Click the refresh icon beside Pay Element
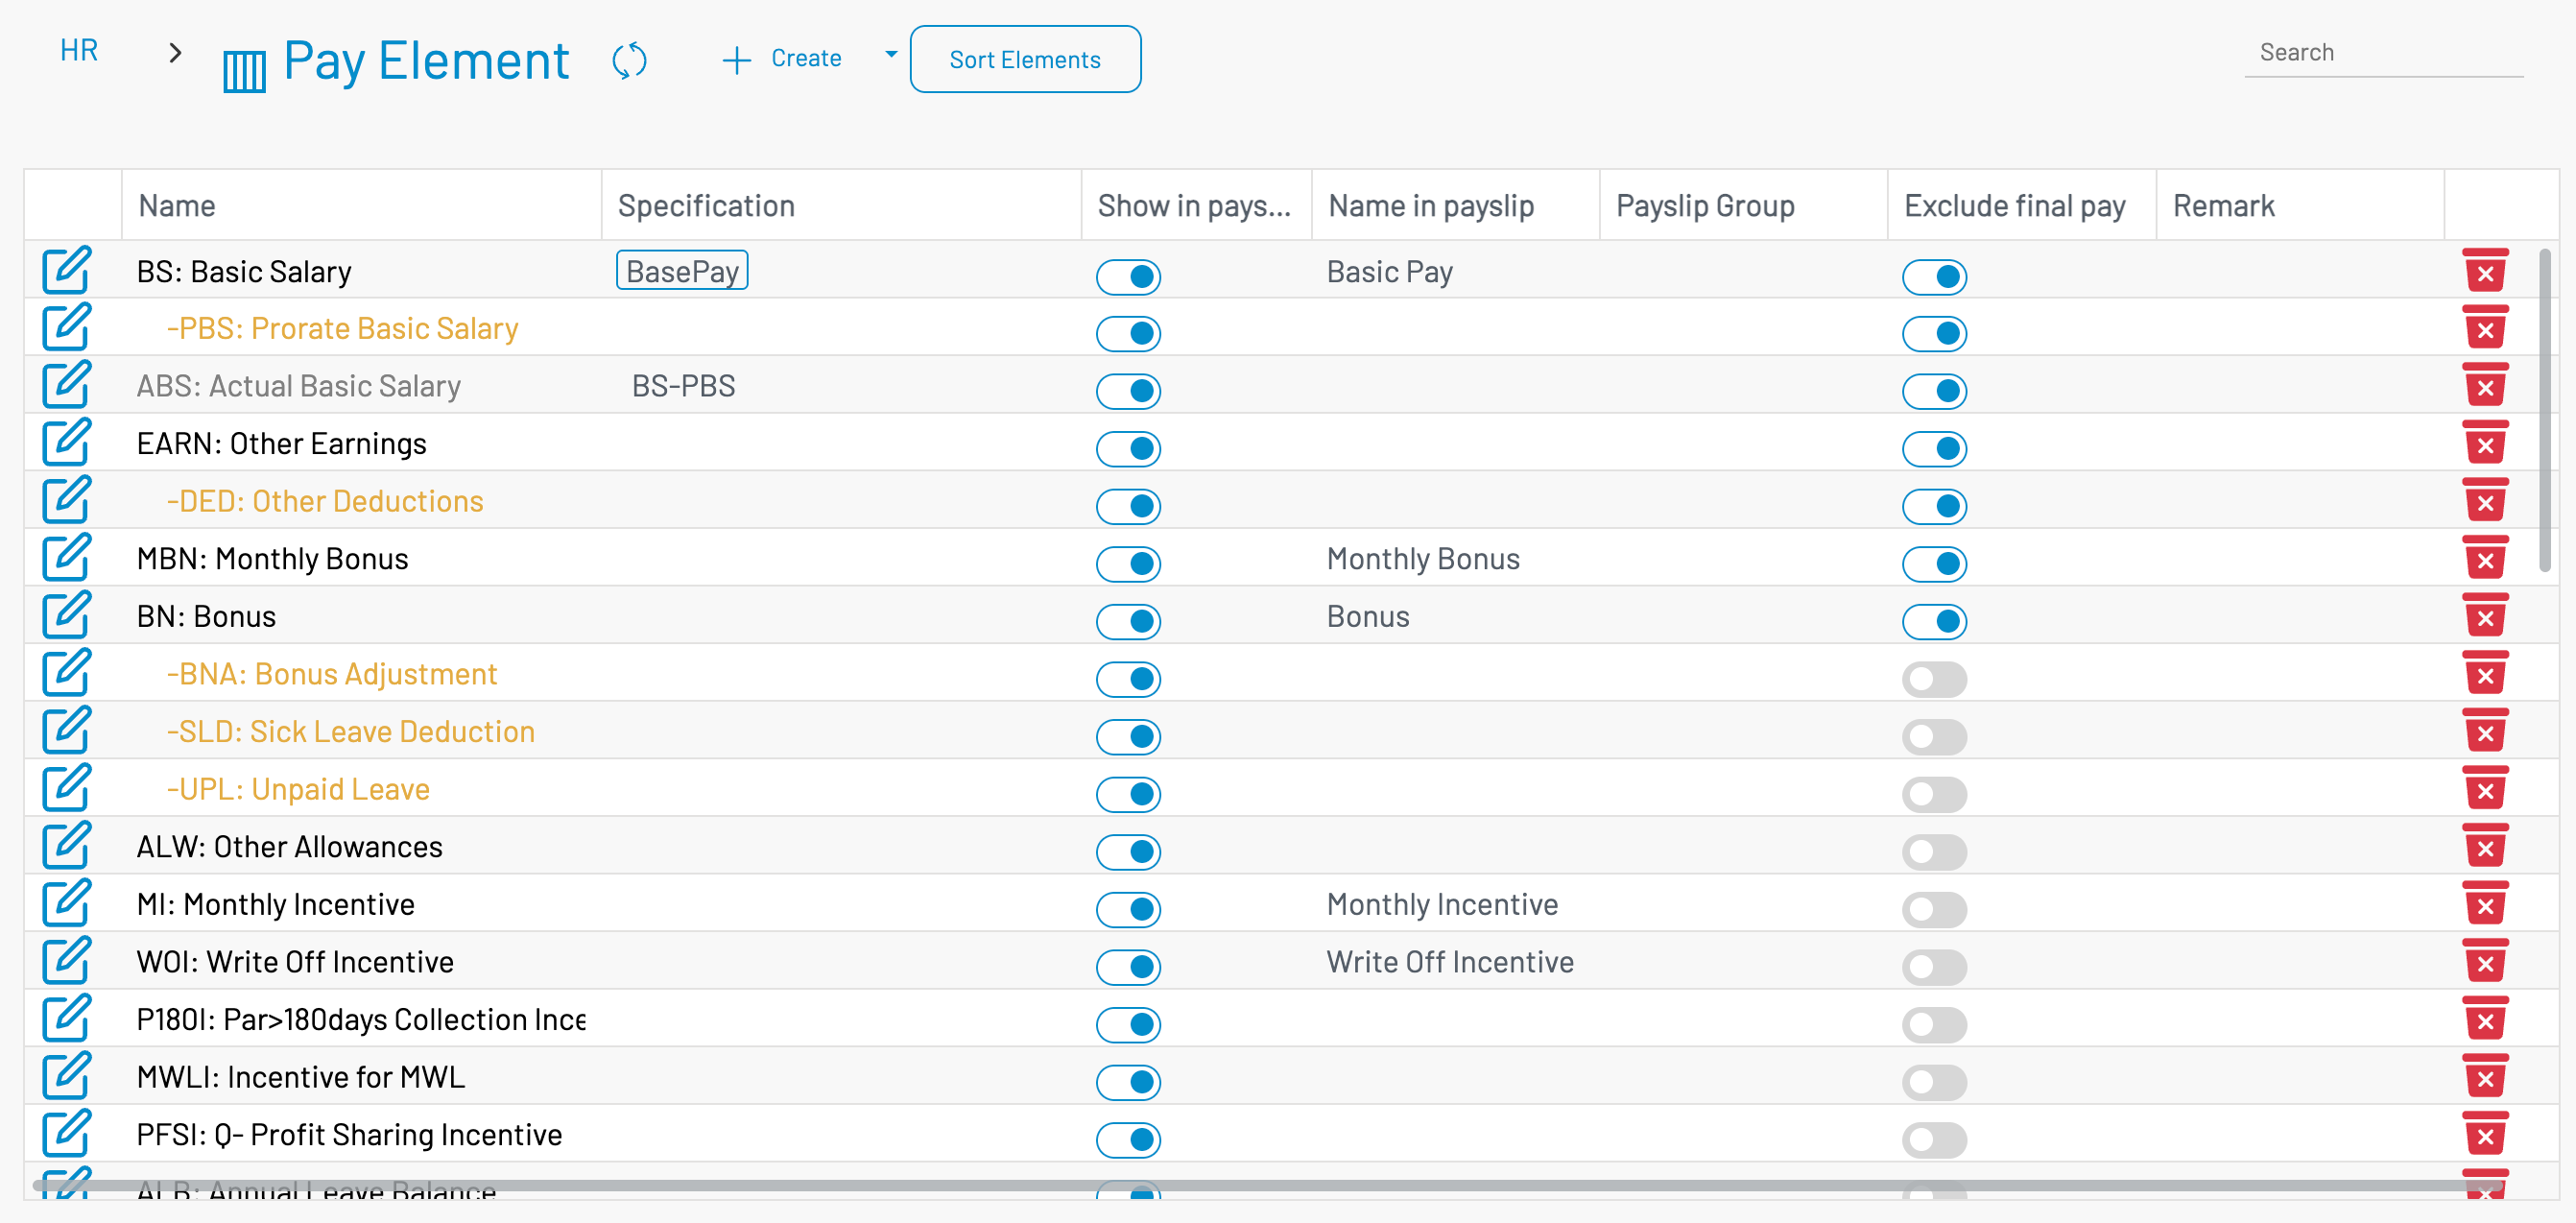2576x1223 pixels. pos(629,60)
